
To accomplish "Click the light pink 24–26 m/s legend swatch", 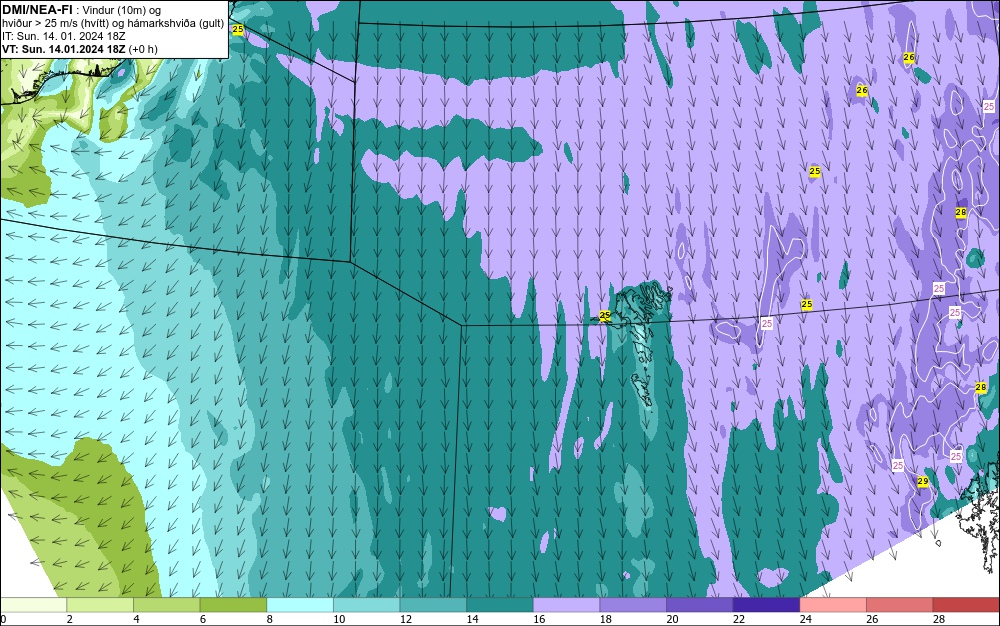I will [x=833, y=605].
